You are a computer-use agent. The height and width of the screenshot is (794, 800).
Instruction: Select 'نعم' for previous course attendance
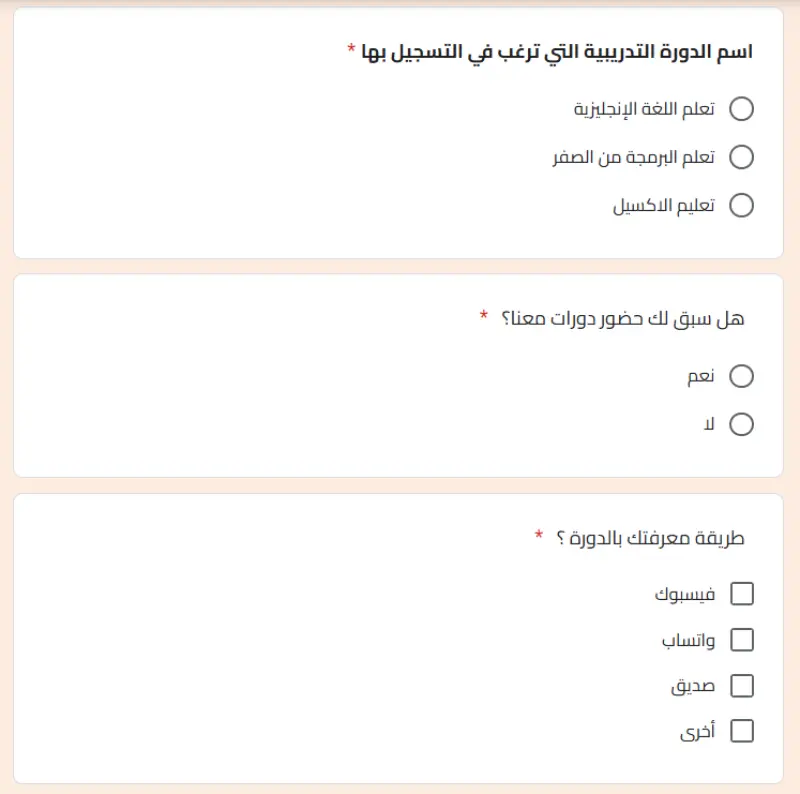(741, 377)
